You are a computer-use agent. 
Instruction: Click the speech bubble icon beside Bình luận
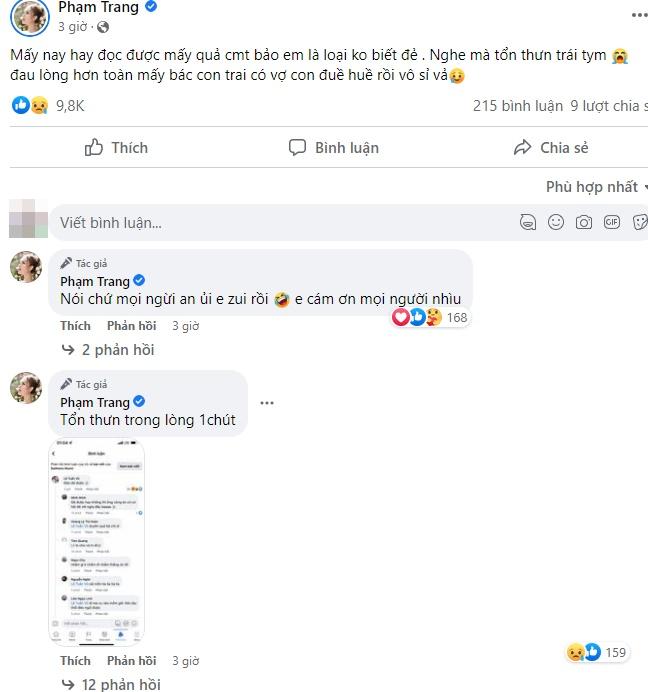pos(297,148)
